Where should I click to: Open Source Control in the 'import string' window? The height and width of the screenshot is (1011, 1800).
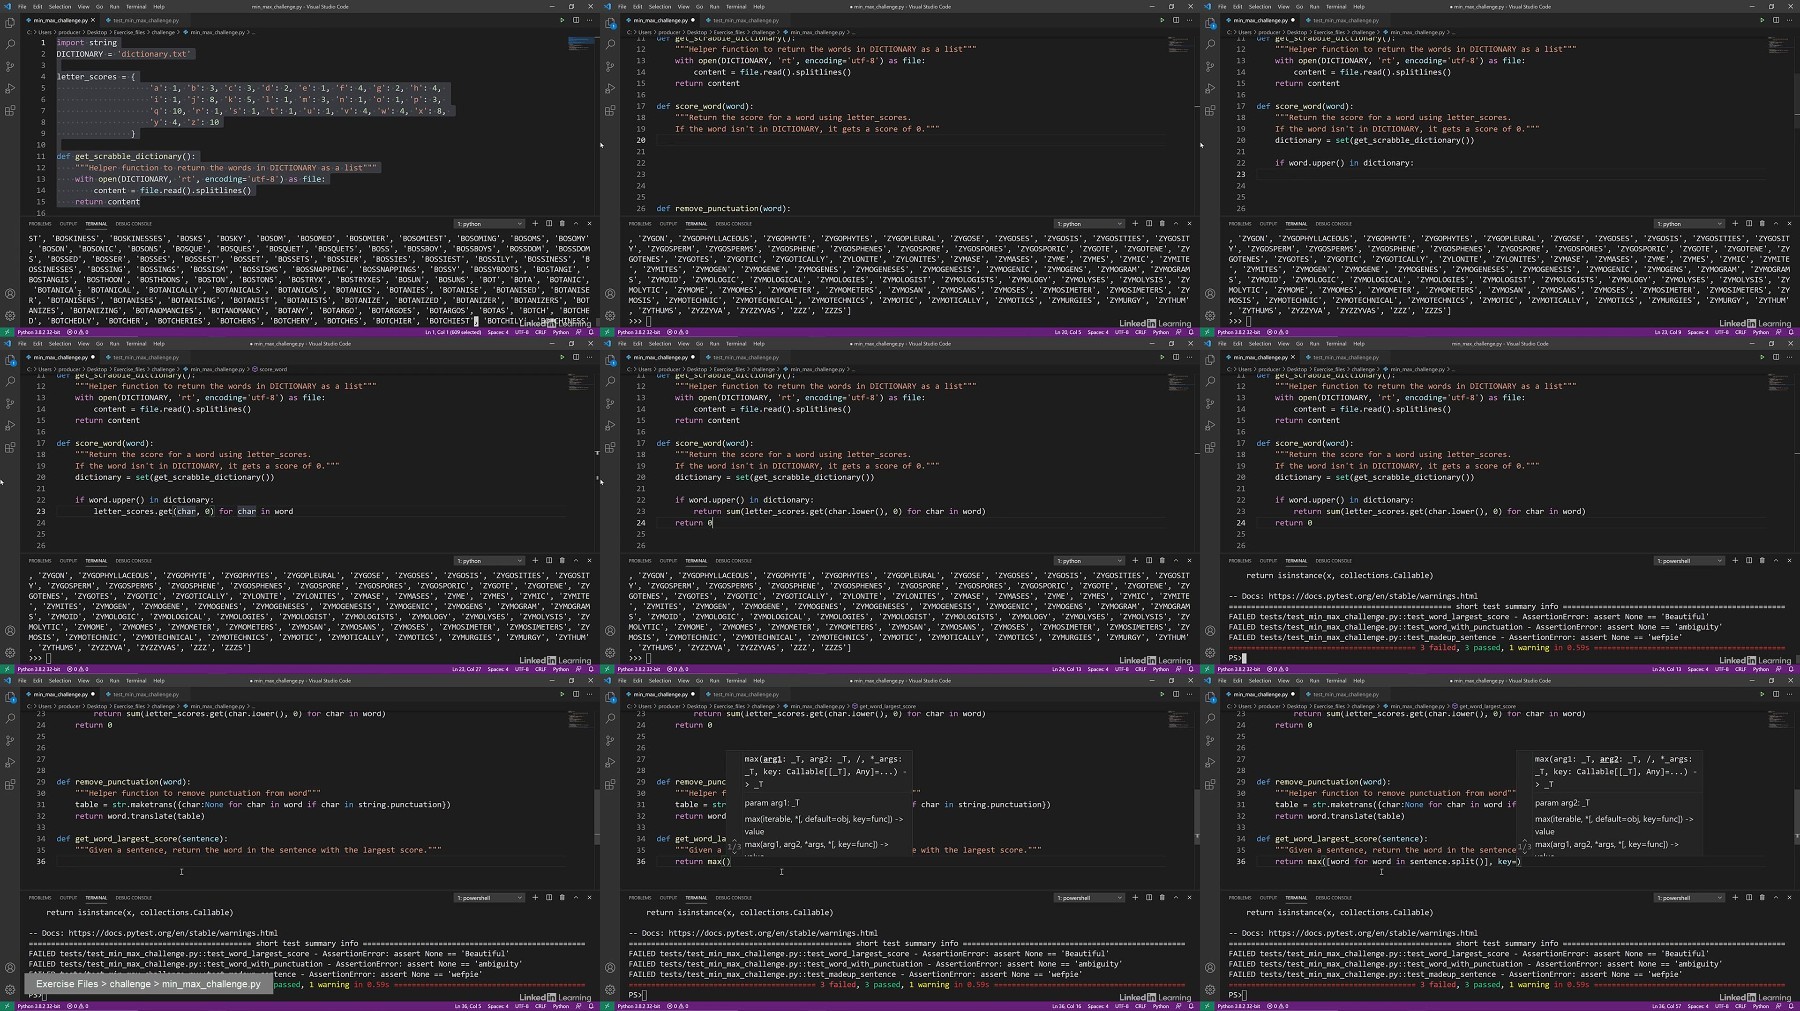click(10, 66)
